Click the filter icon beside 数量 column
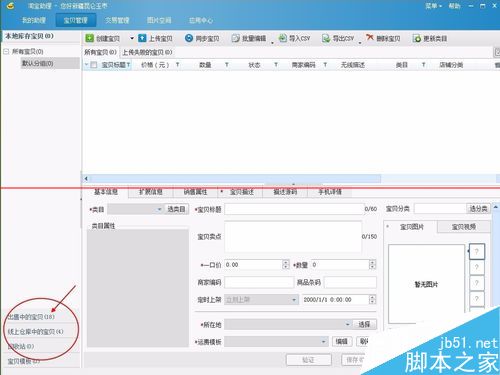500x375 pixels. (x=227, y=65)
